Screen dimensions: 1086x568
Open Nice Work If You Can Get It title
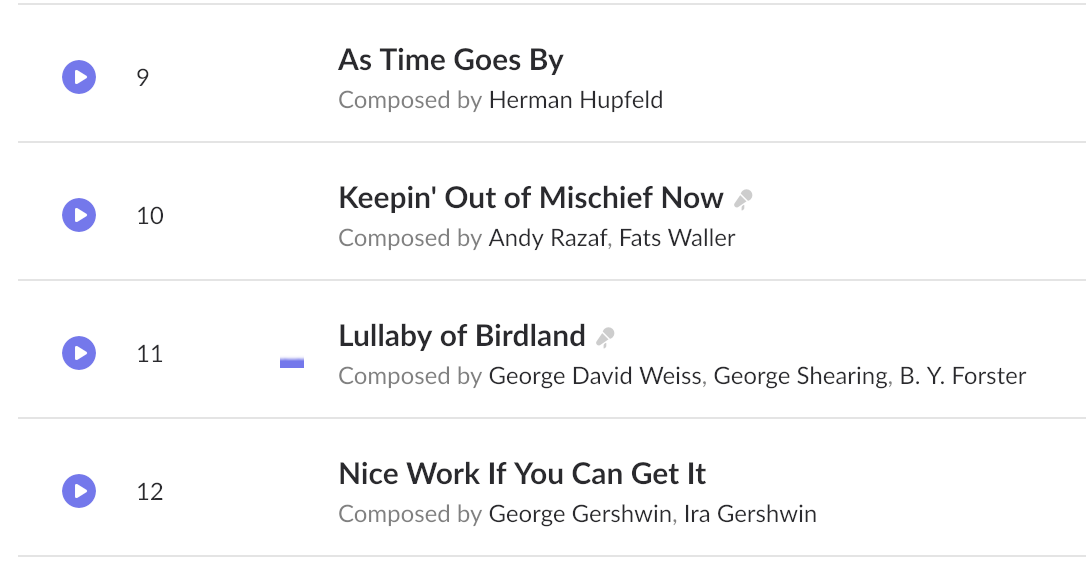(x=523, y=474)
